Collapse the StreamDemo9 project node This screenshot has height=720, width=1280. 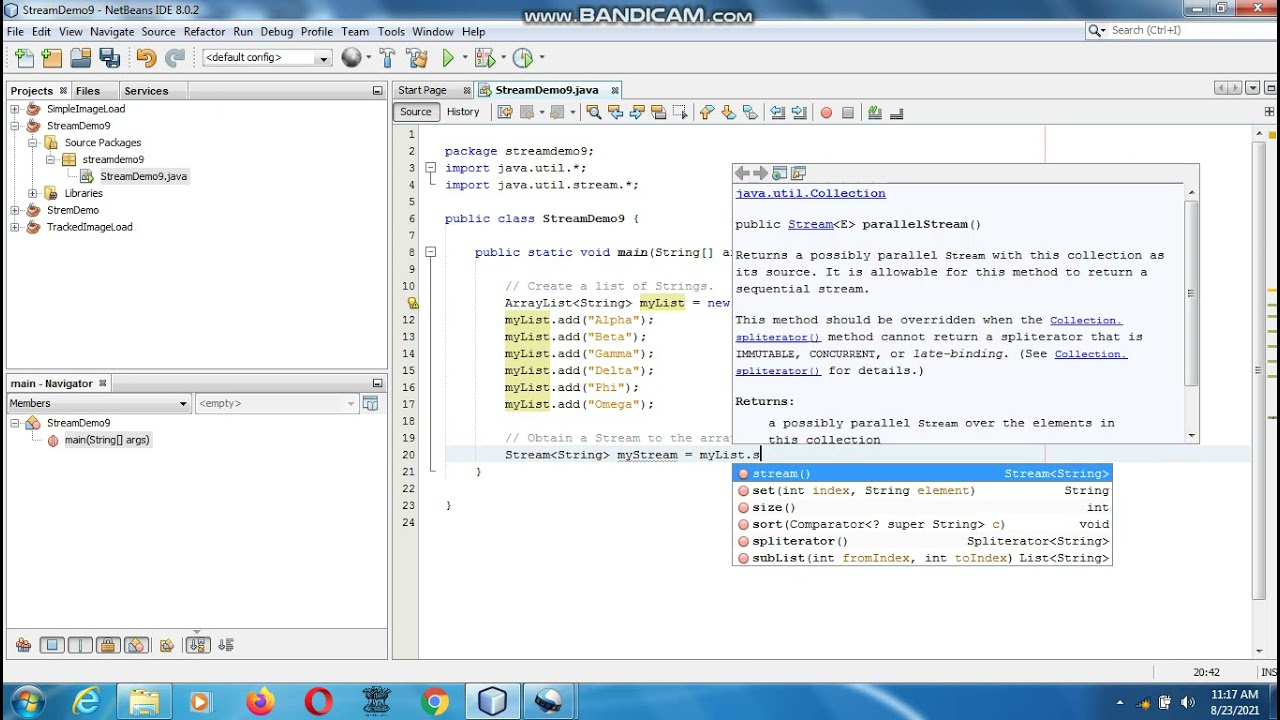[x=15, y=126]
